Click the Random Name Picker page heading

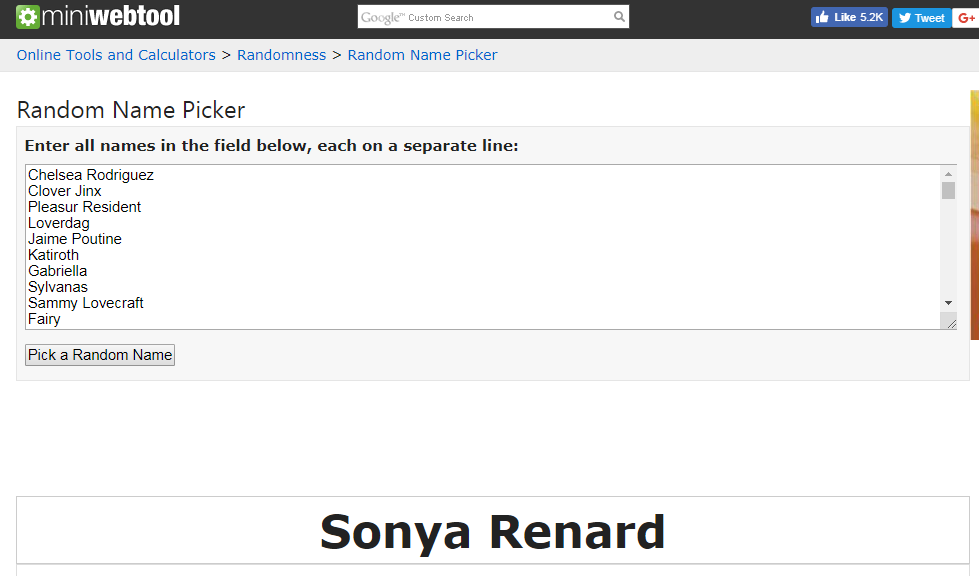pyautogui.click(x=131, y=110)
